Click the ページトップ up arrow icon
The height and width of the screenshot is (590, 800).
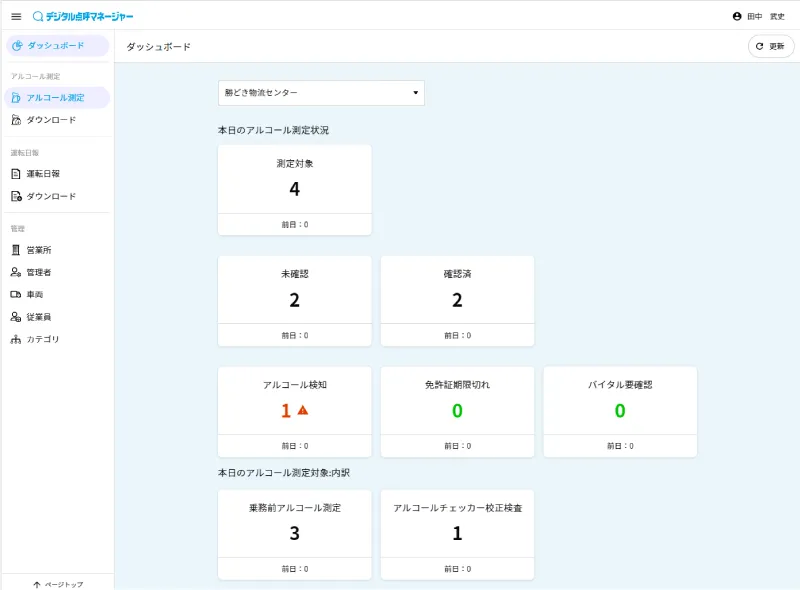pos(37,584)
